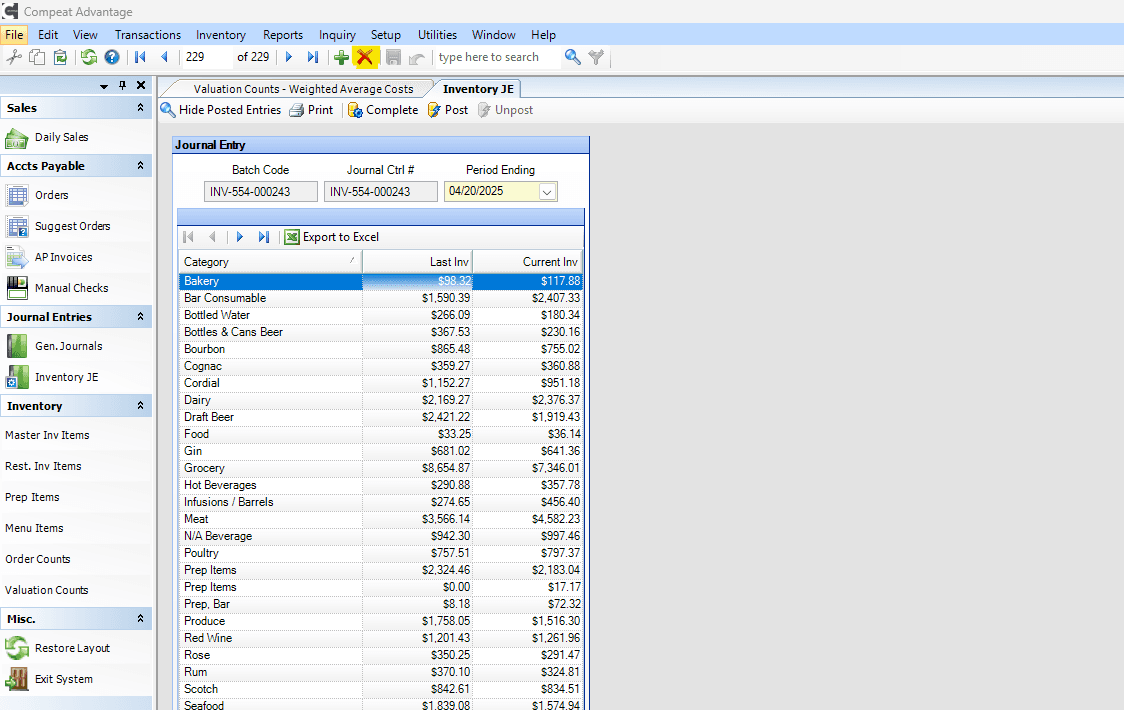Collapse the Sales sidebar section

click(140, 108)
